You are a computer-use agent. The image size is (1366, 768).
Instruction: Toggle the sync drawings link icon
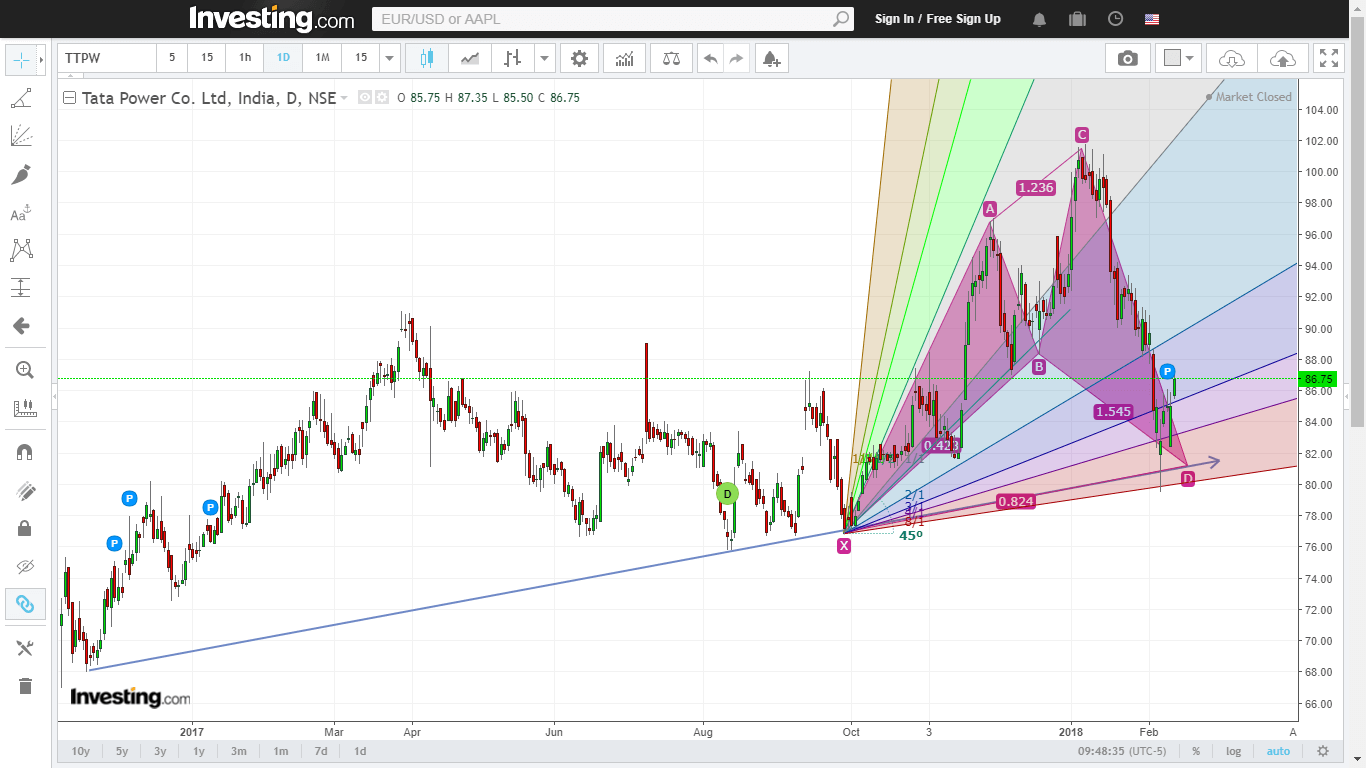click(x=25, y=604)
